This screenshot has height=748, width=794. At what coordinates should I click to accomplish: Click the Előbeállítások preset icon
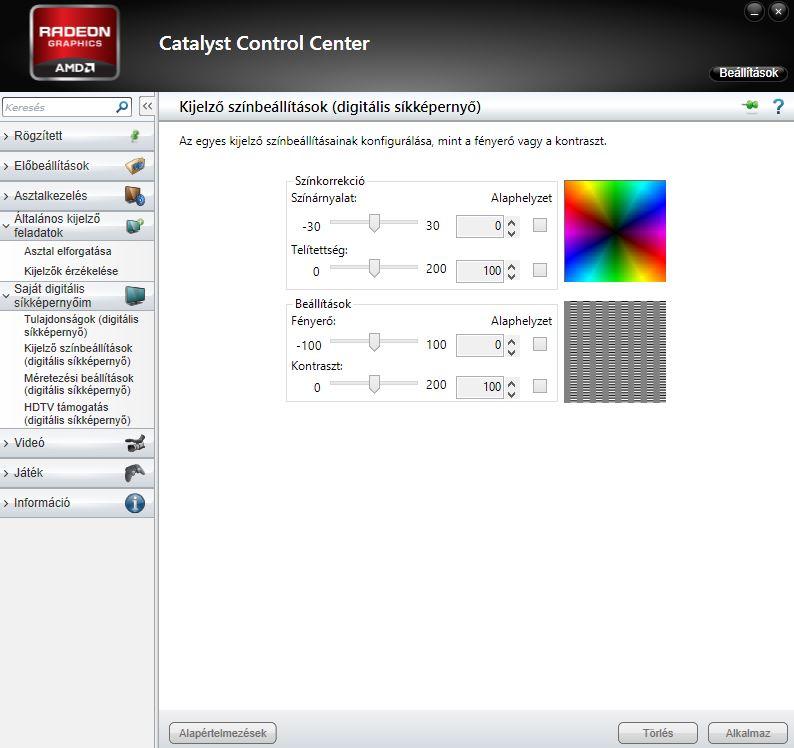tap(135, 166)
